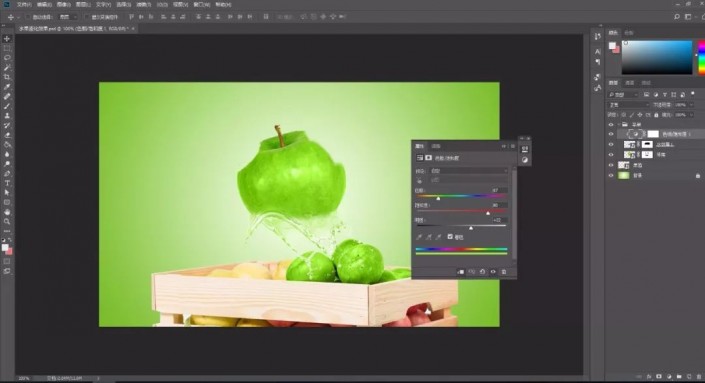Toggle adjustment visibility eye in Properties panel
This screenshot has width=705, height=383.
tap(493, 272)
